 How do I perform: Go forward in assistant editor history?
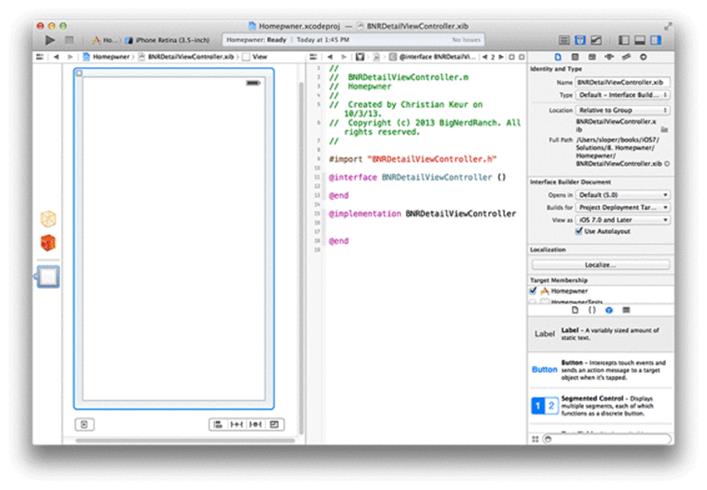pyautogui.click(x=344, y=57)
